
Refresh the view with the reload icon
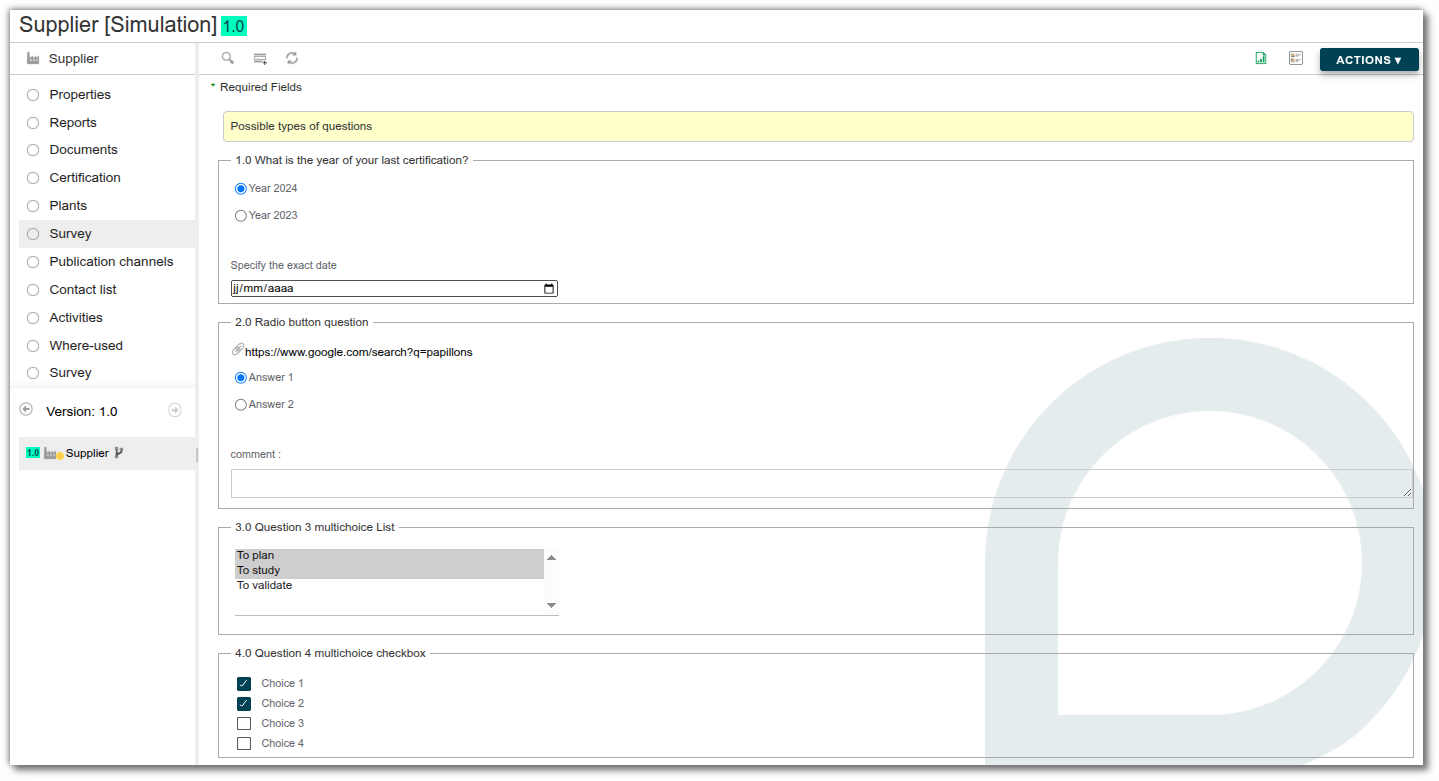pos(291,58)
